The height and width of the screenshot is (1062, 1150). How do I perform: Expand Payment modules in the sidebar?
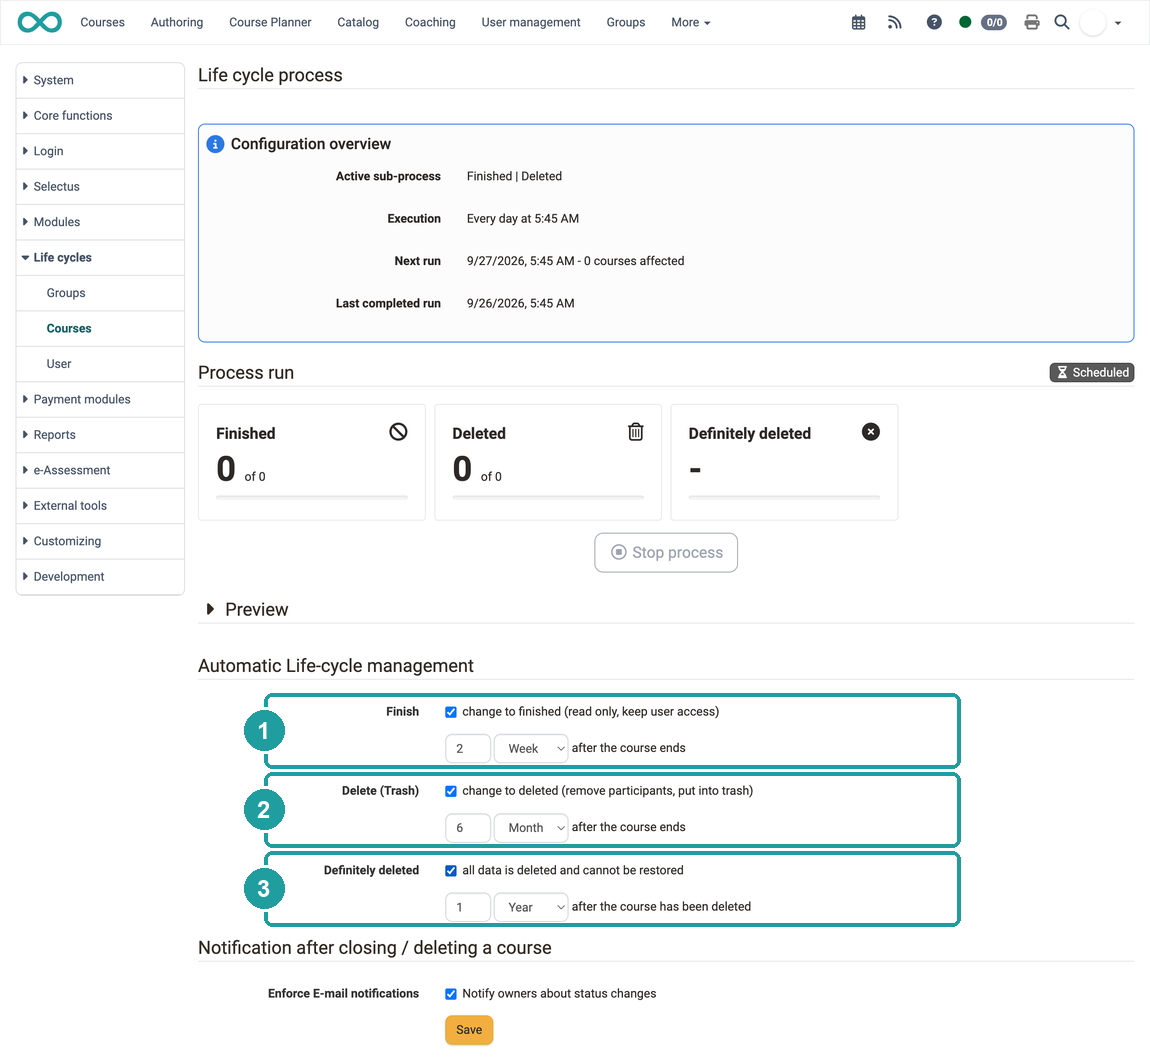[x=100, y=399]
